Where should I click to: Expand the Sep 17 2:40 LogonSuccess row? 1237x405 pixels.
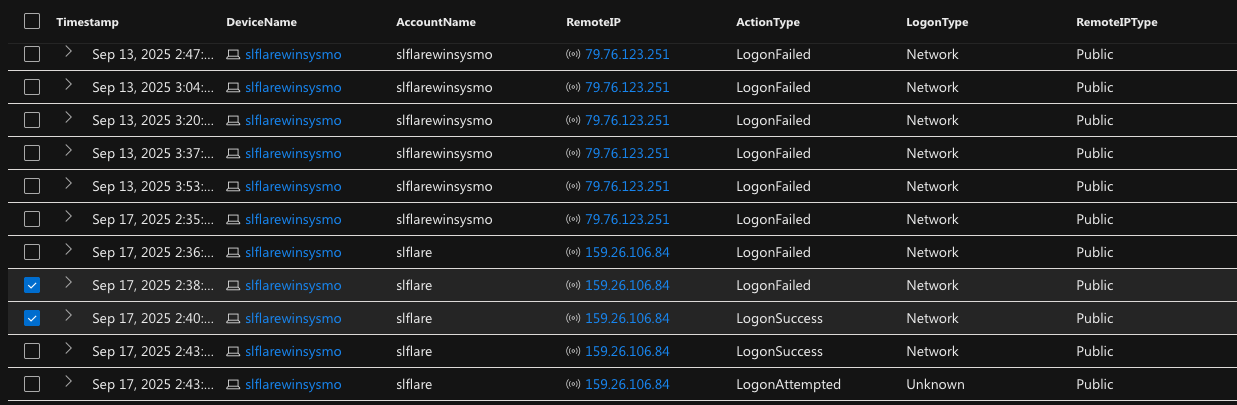68,317
